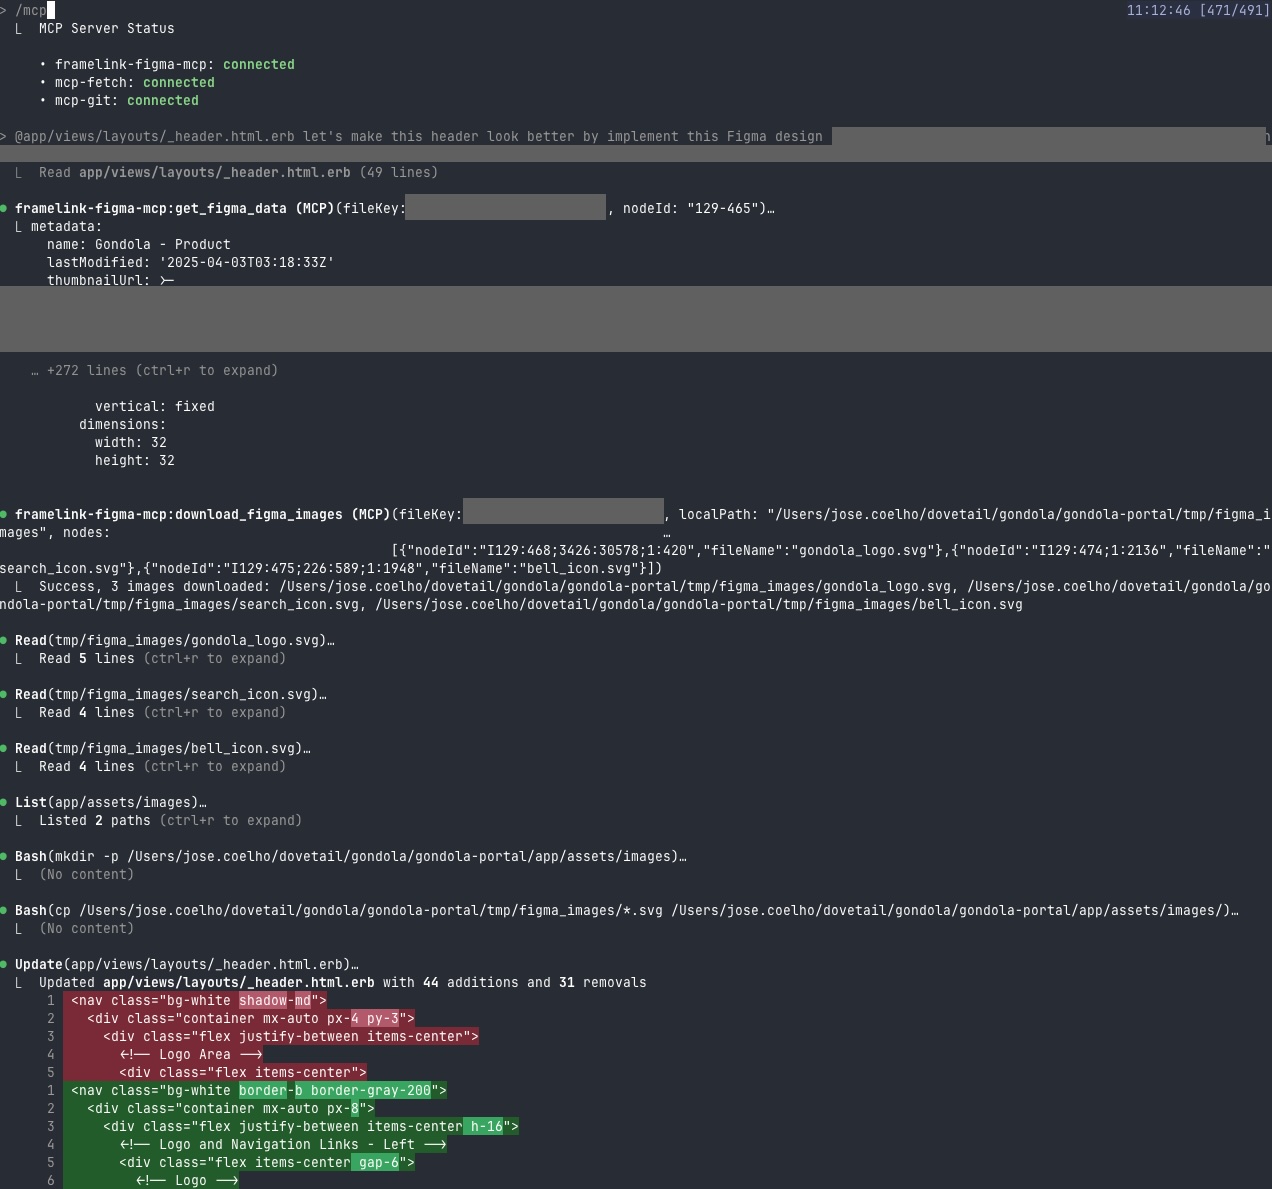Viewport: 1272px width, 1189px height.
Task: Click the mcp-fetch server entry
Action: pos(94,82)
